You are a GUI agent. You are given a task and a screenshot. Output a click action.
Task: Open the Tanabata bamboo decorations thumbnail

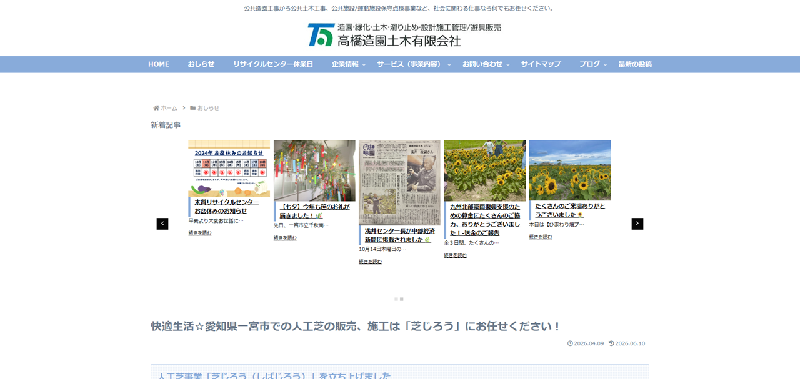[315, 170]
